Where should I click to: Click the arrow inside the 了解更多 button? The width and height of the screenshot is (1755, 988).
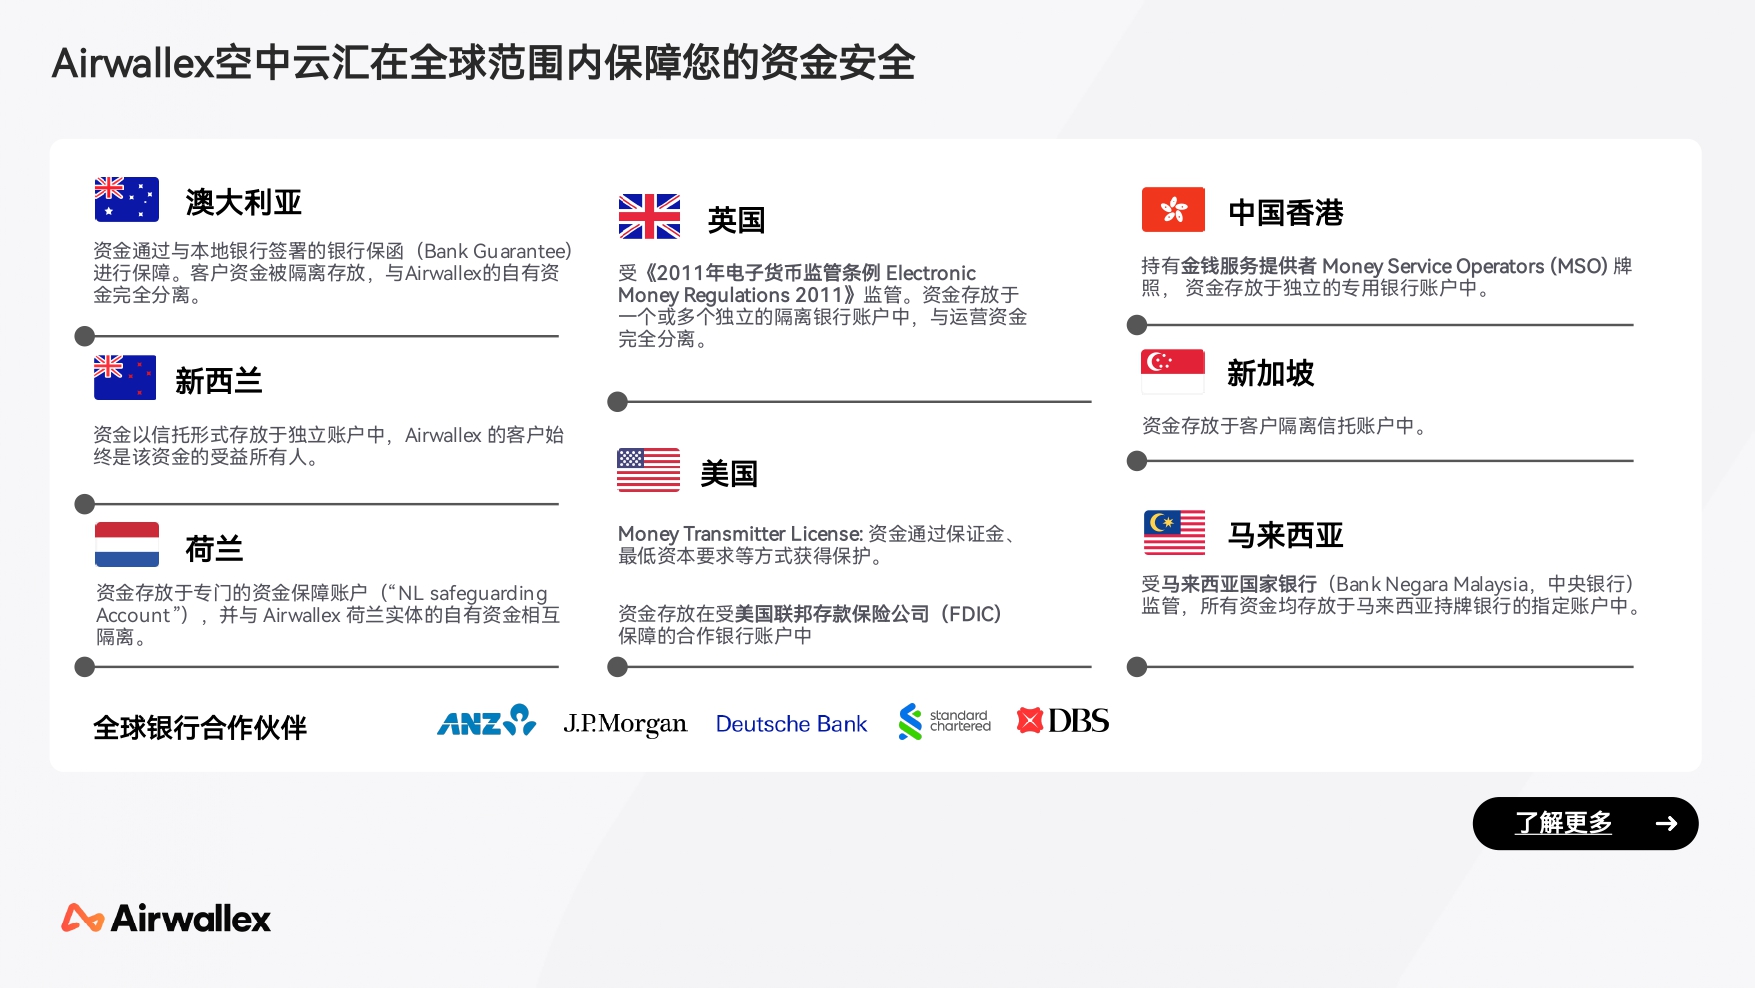[1667, 823]
